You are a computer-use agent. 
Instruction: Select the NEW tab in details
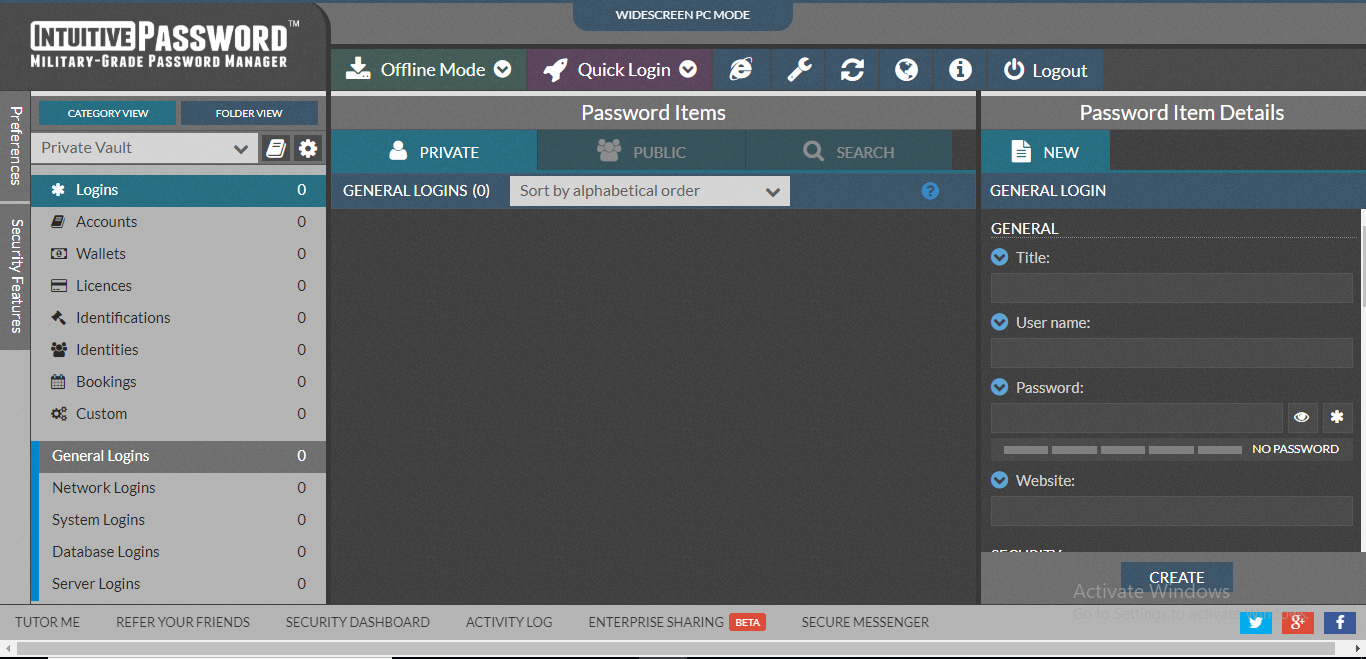pyautogui.click(x=1045, y=152)
